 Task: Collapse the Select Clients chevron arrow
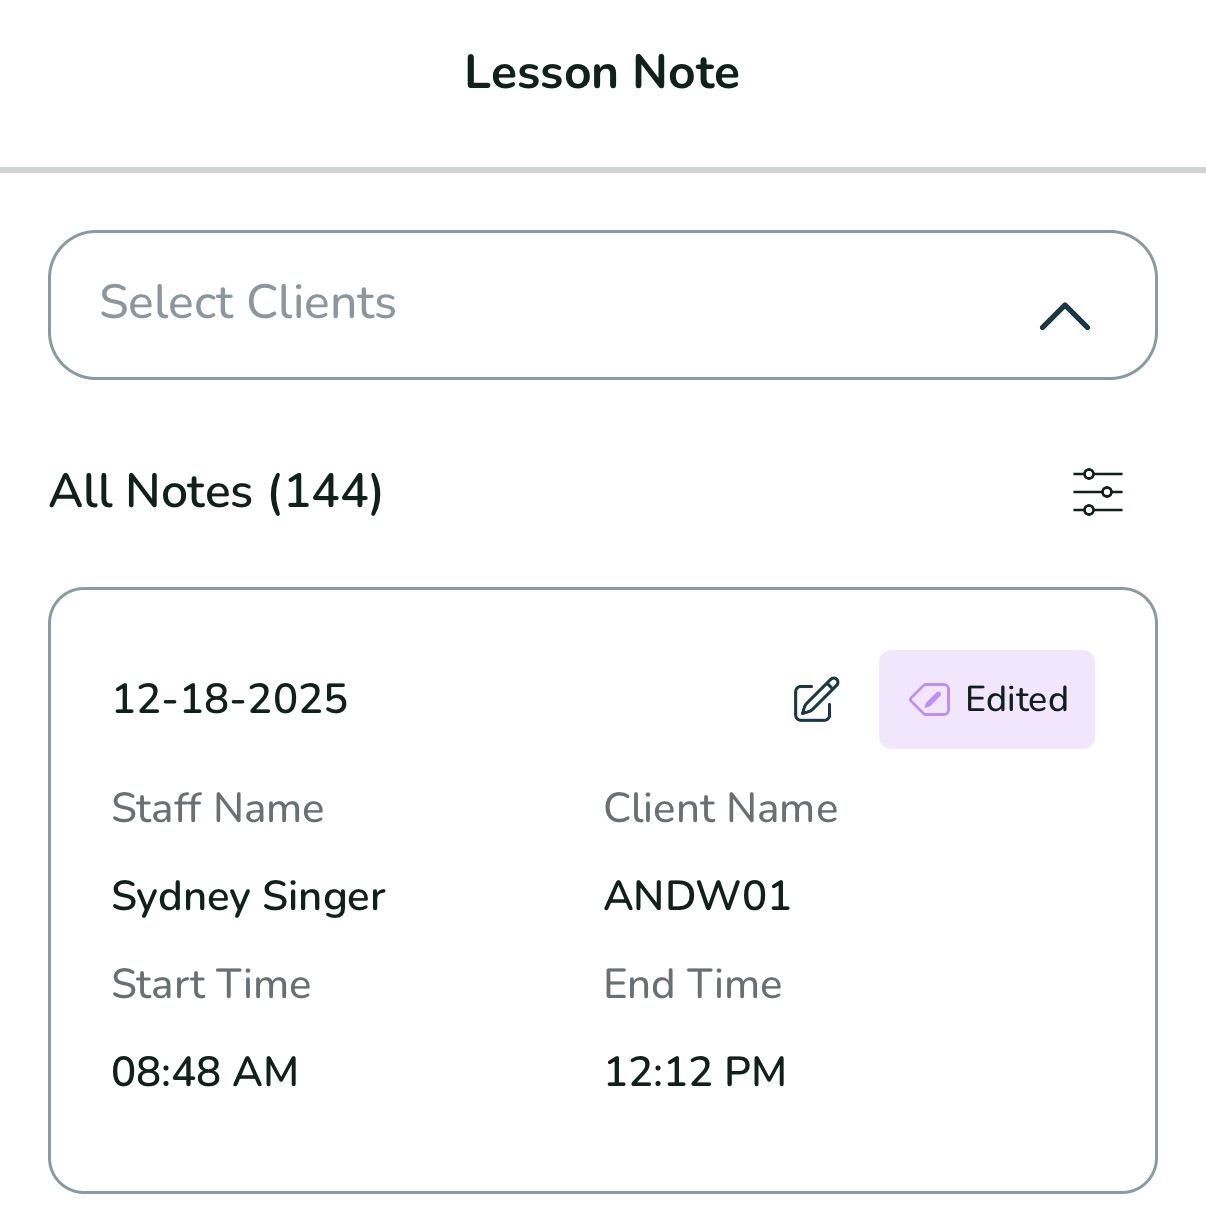coord(1064,316)
